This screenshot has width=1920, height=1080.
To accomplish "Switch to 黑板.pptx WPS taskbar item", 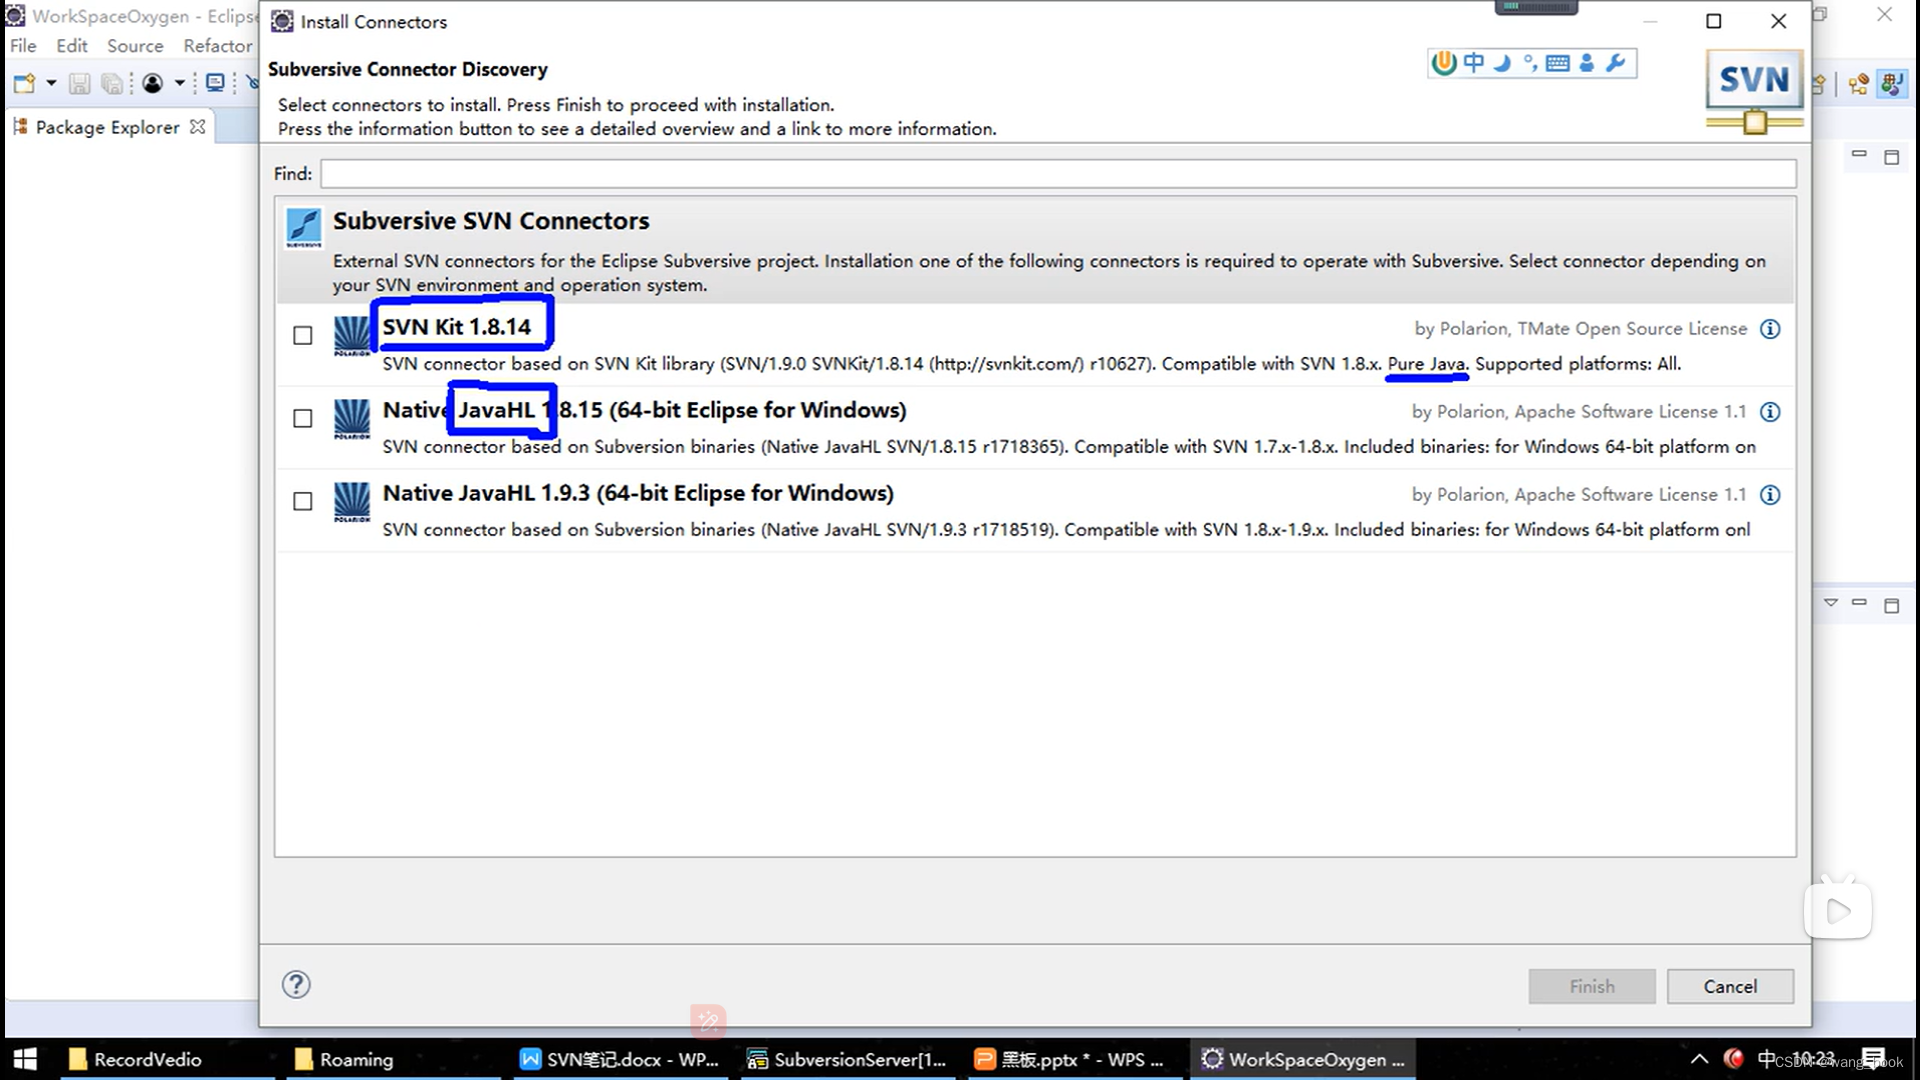I will click(1070, 1059).
